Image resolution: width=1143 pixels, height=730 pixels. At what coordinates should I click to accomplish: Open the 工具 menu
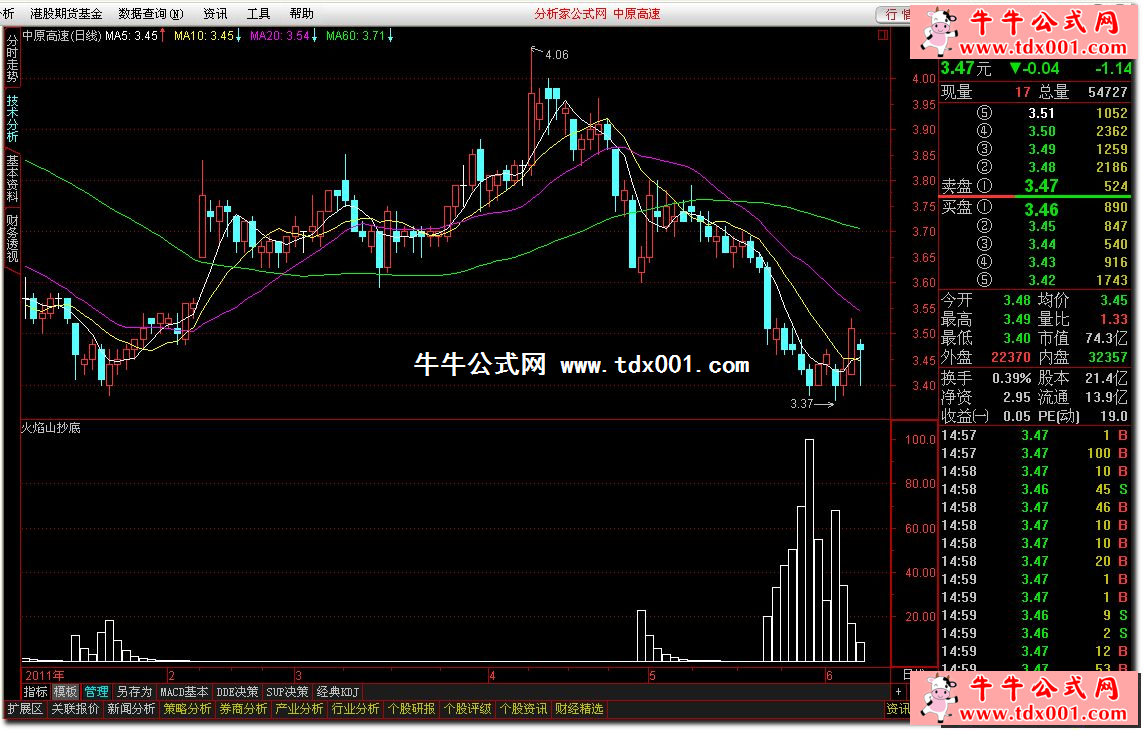pyautogui.click(x=258, y=14)
